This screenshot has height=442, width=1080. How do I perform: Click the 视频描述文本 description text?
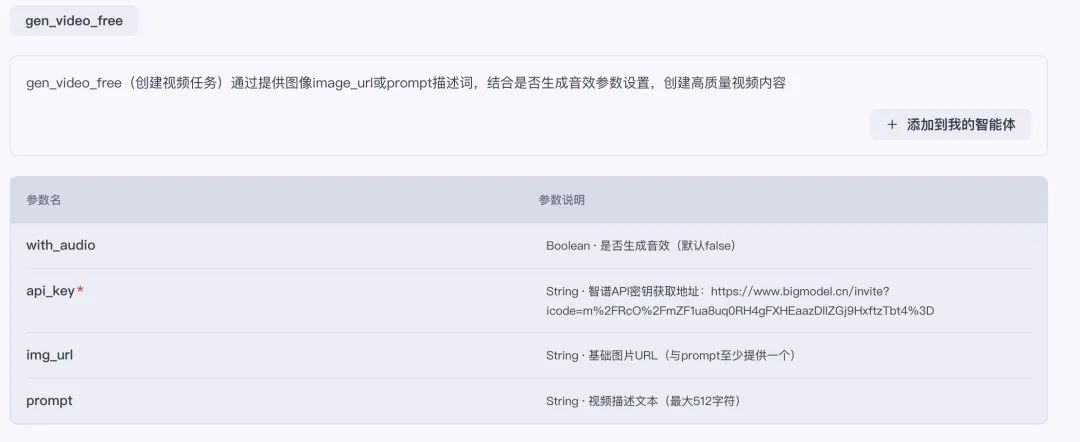(x=621, y=402)
